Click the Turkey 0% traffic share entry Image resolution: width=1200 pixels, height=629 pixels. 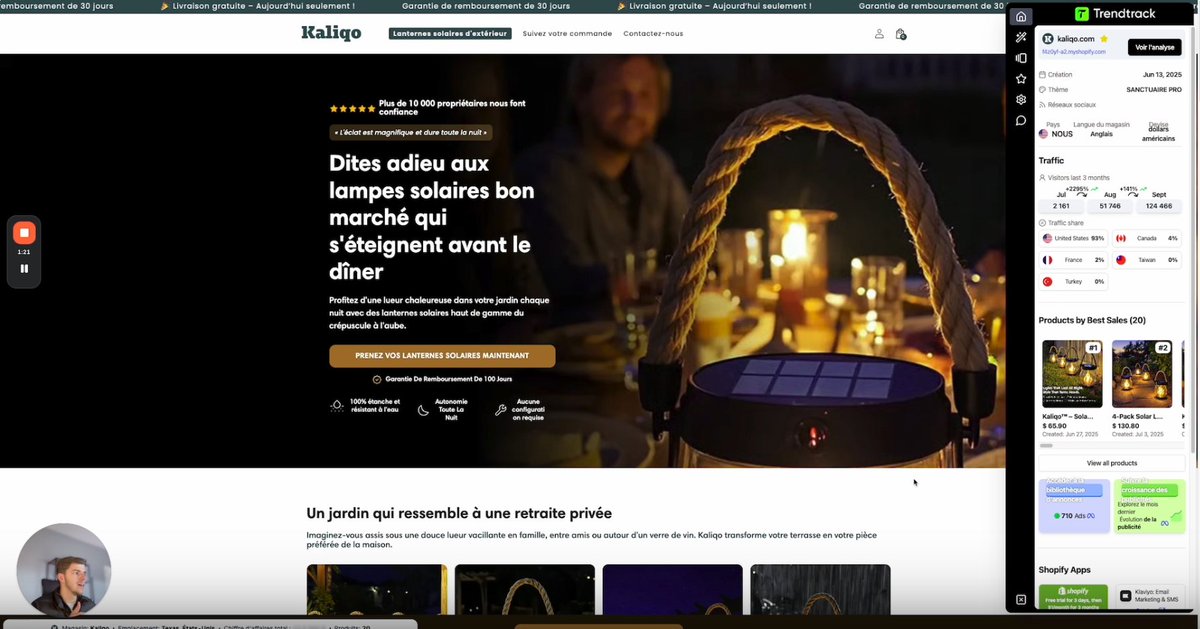[x=1074, y=282]
